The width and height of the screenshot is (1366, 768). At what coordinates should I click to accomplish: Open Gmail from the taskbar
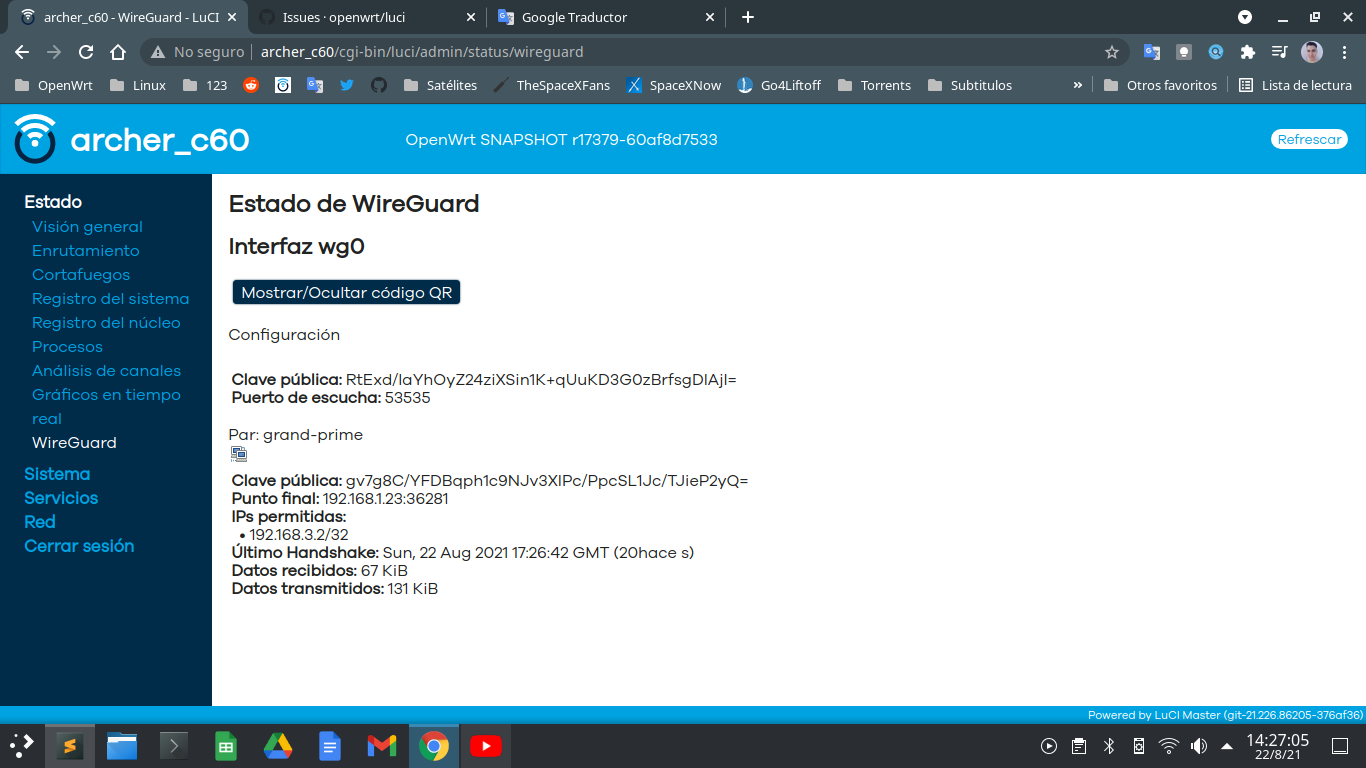382,746
